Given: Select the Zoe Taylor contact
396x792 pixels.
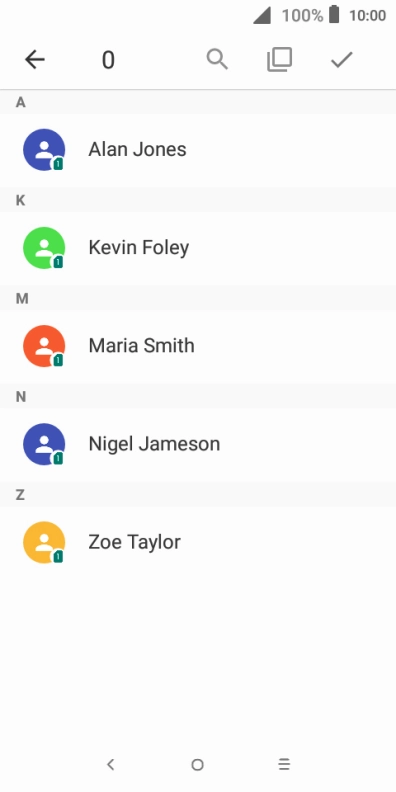Looking at the screenshot, I should point(198,542).
